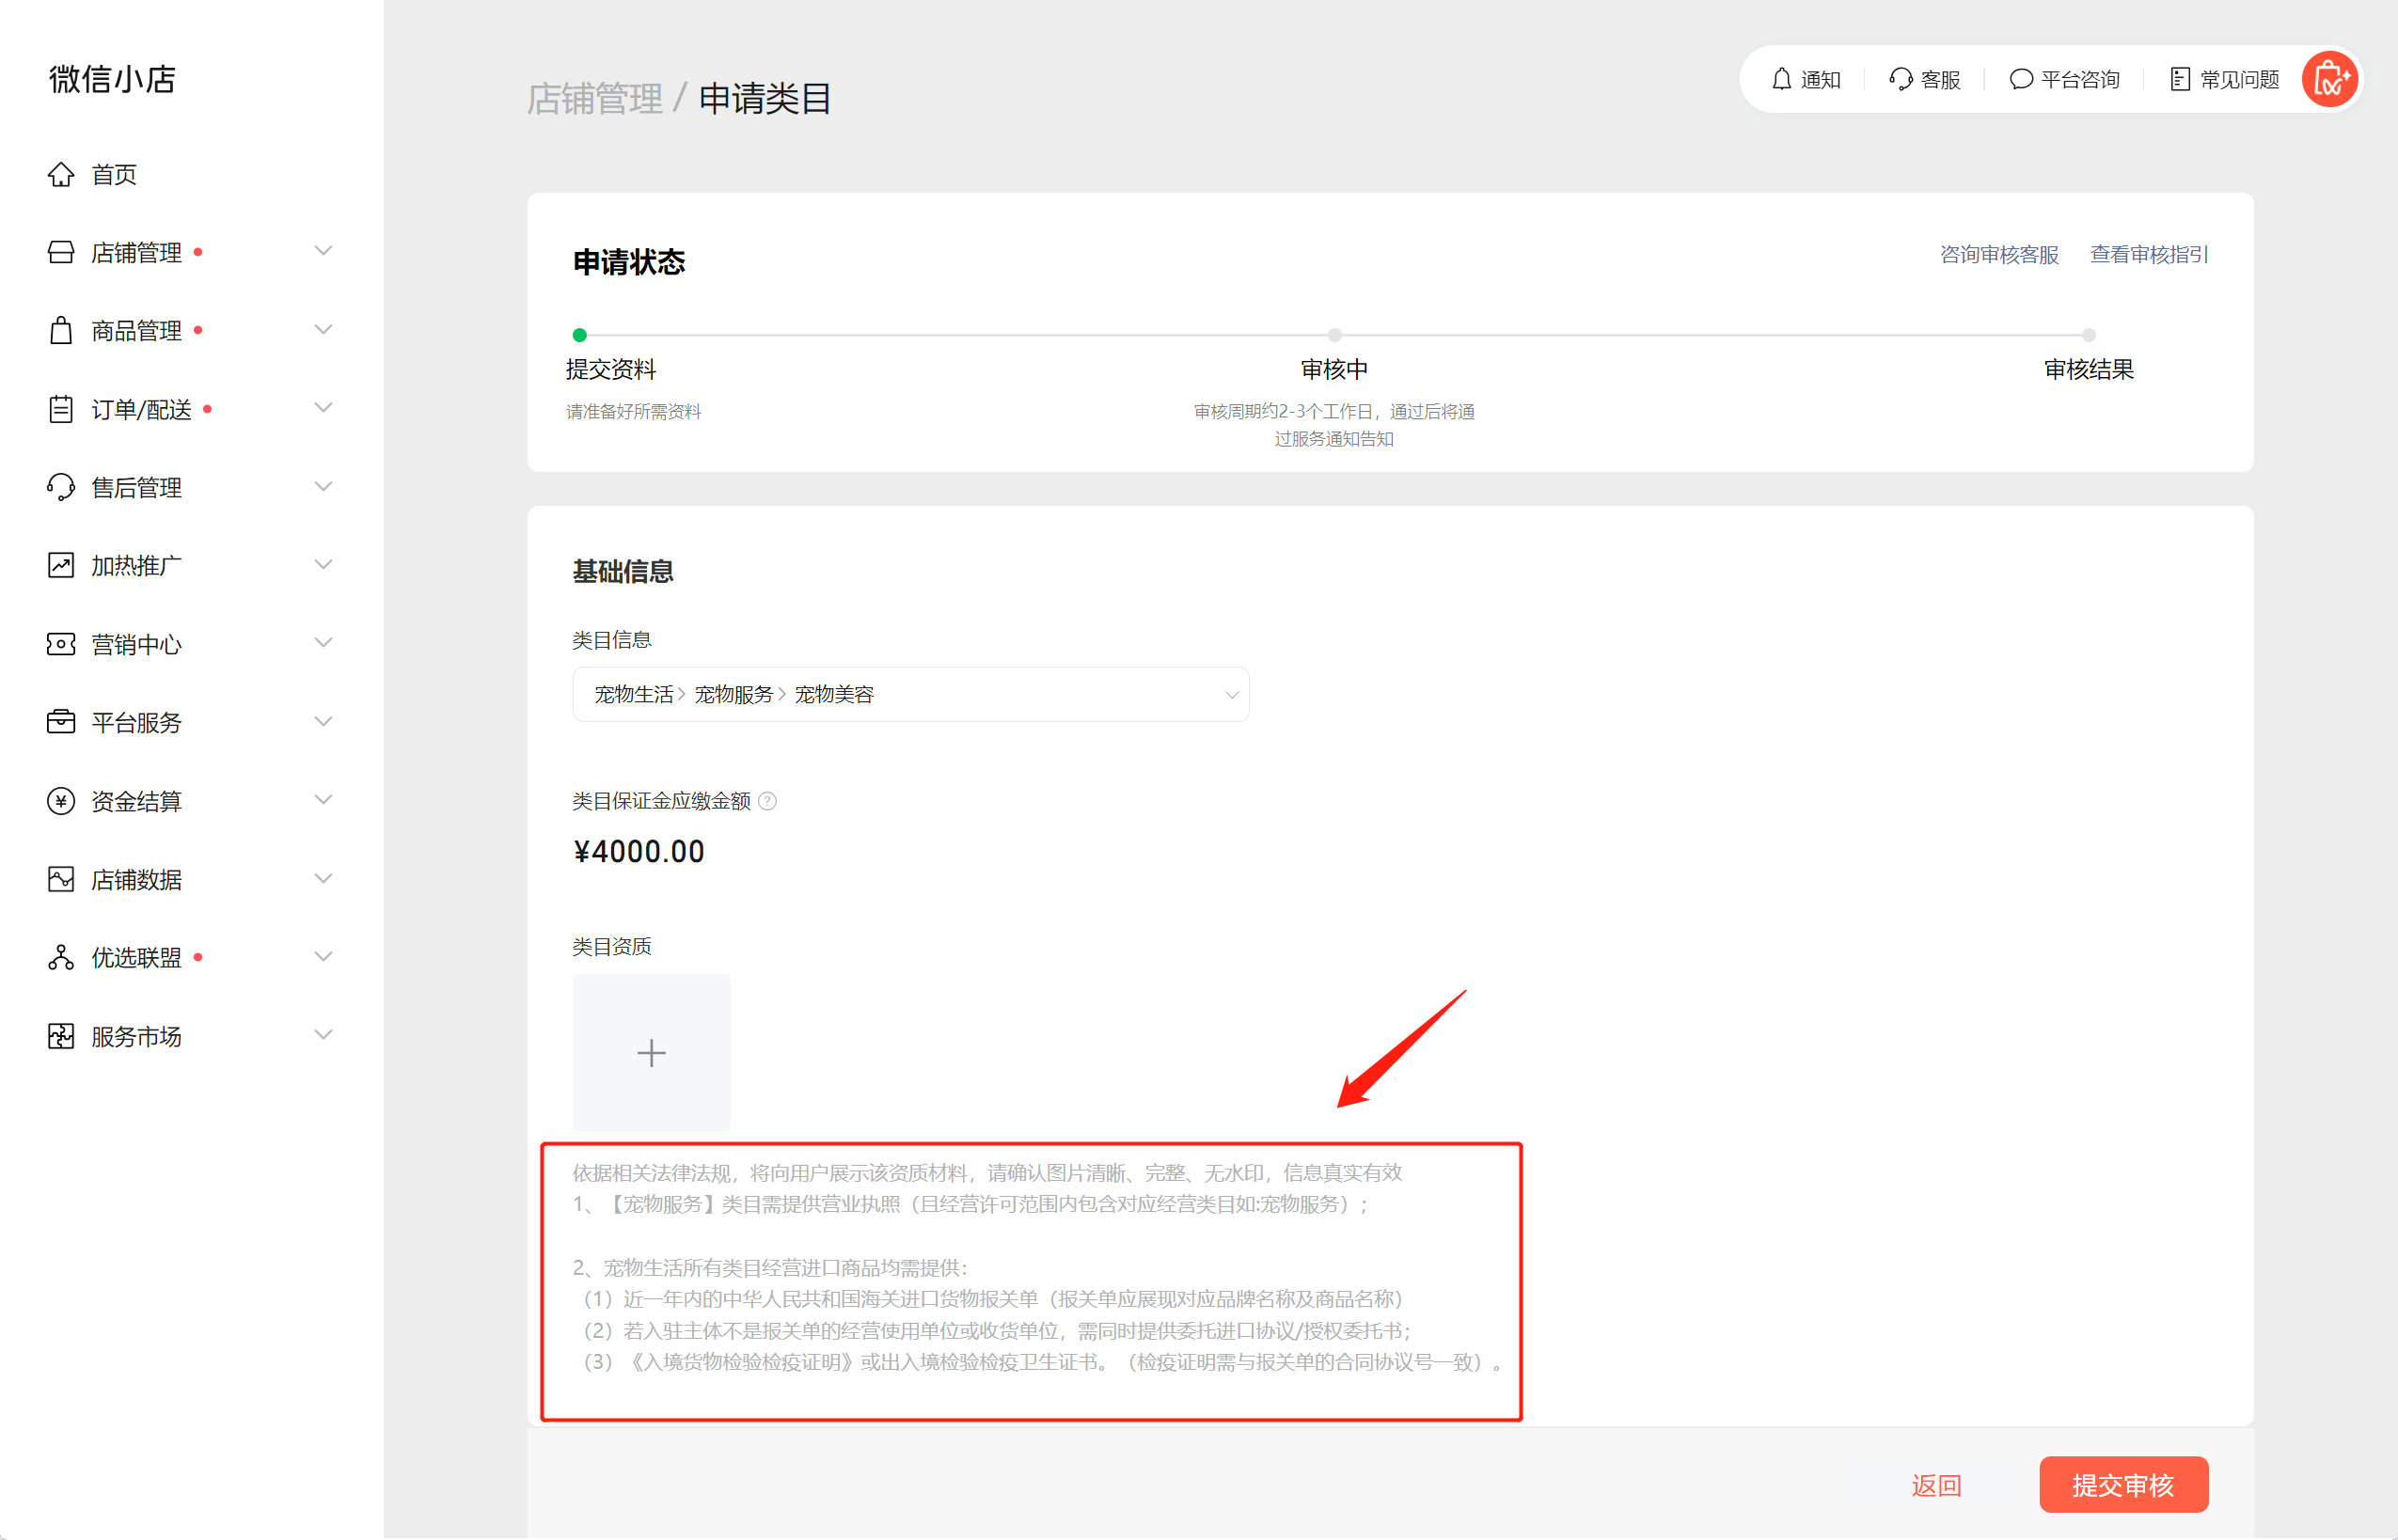The width and height of the screenshot is (2398, 1540).
Task: Expand the 商品管理 sidebar section
Action: [322, 329]
